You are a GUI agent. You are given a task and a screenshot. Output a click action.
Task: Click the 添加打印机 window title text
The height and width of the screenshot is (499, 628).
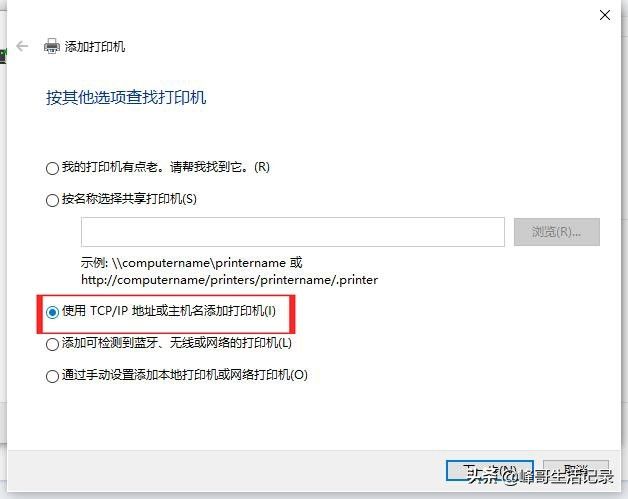point(95,46)
